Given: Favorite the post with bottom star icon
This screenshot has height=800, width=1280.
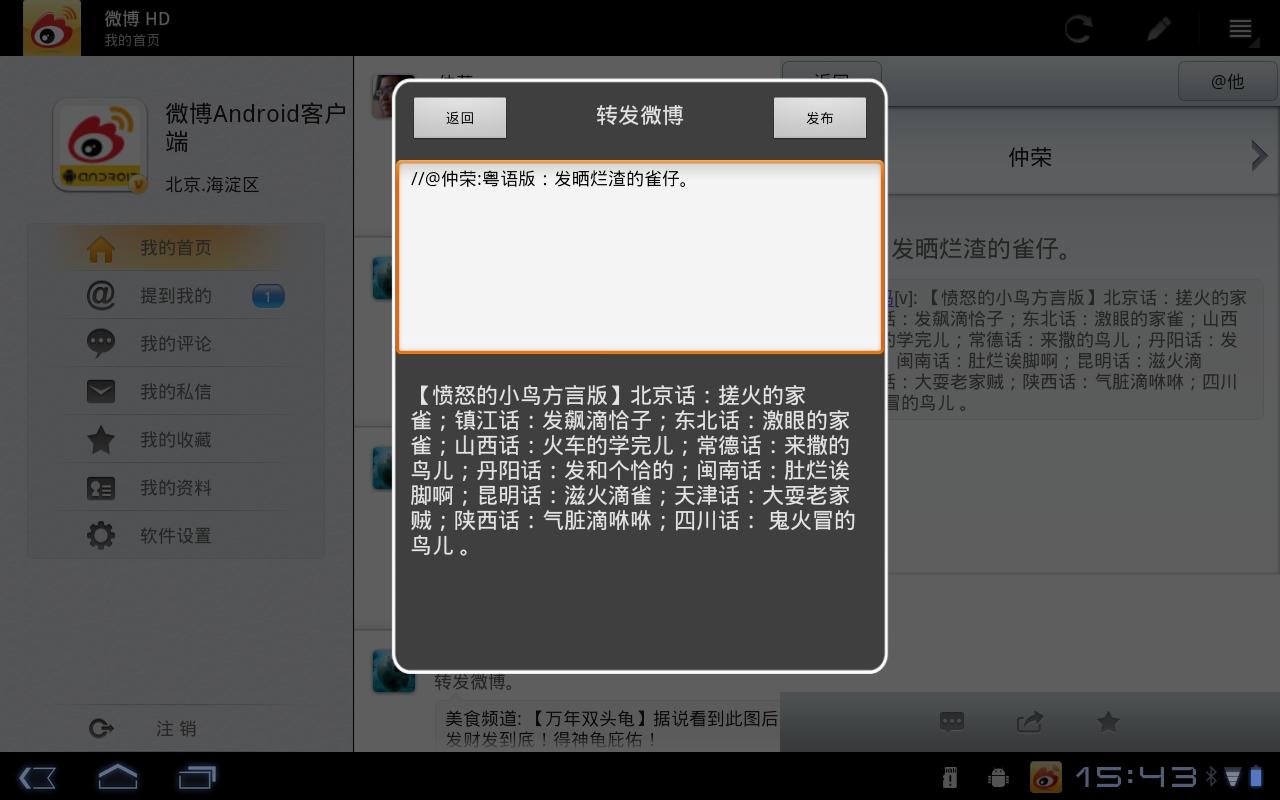Looking at the screenshot, I should click(x=1108, y=721).
